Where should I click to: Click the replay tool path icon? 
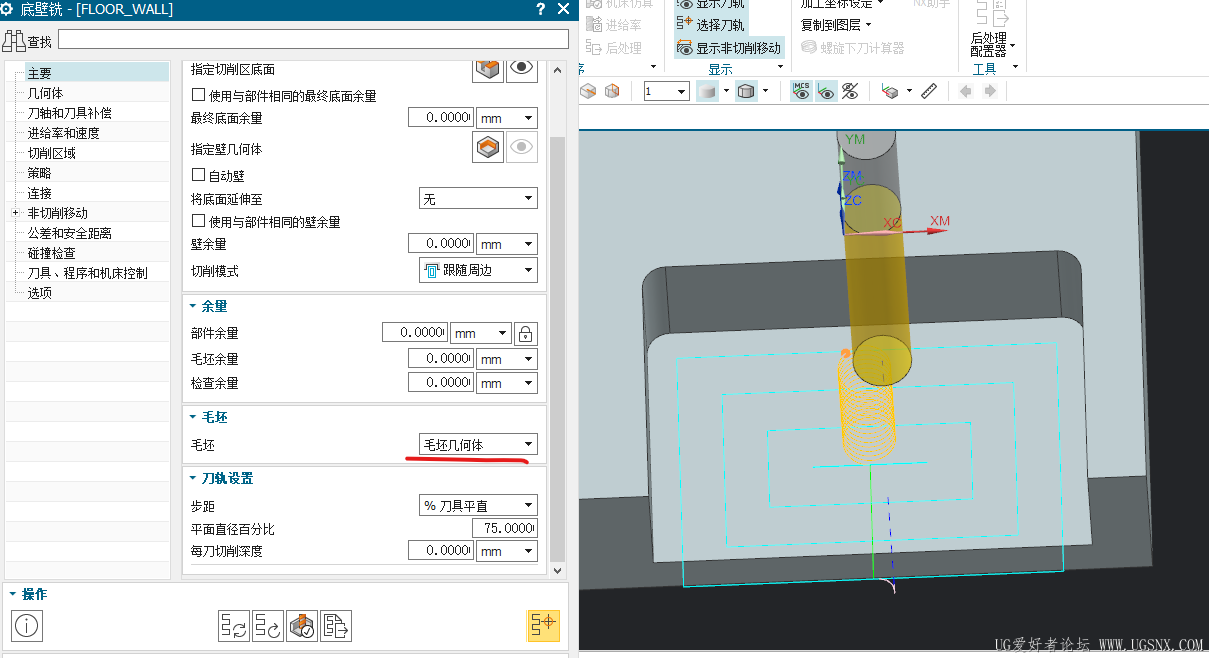268,626
